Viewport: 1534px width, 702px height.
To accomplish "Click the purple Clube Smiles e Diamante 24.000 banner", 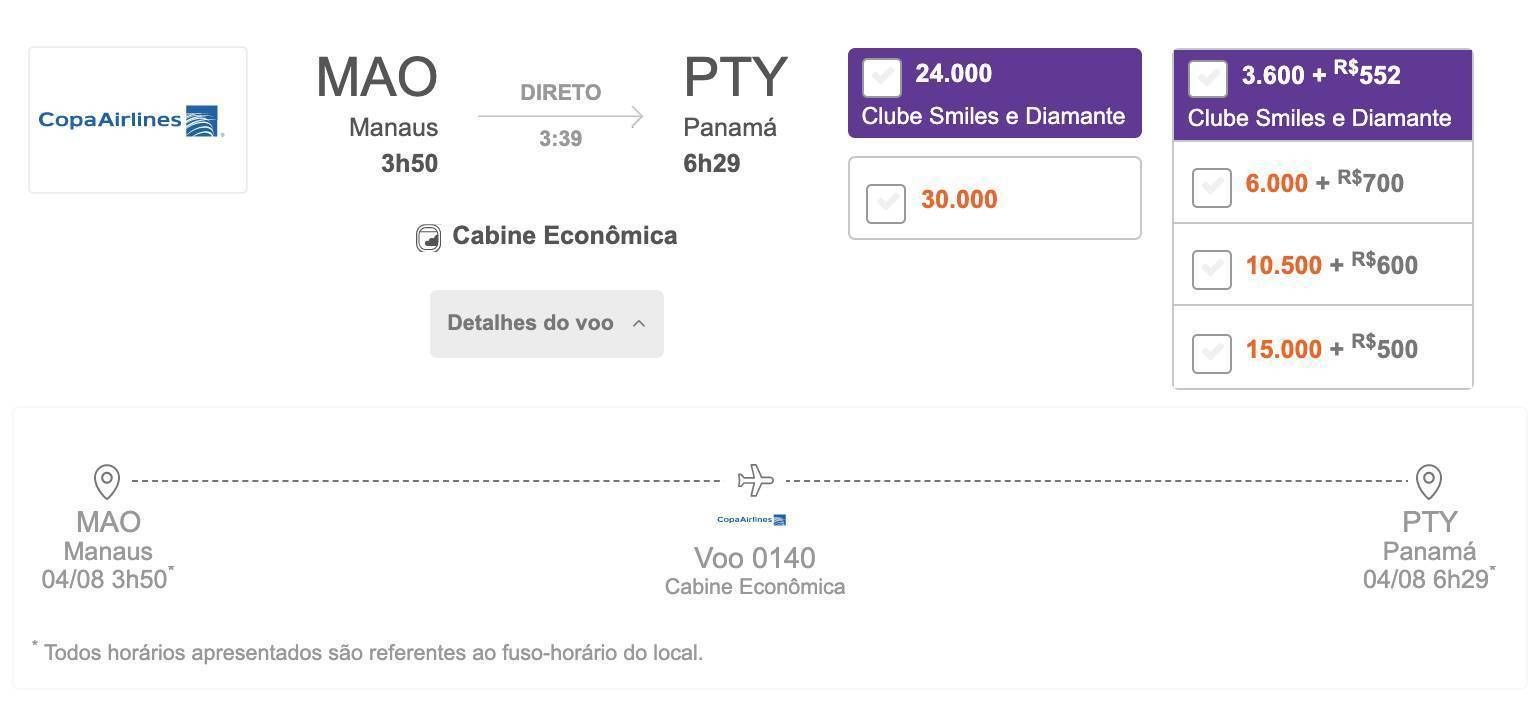I will [995, 93].
